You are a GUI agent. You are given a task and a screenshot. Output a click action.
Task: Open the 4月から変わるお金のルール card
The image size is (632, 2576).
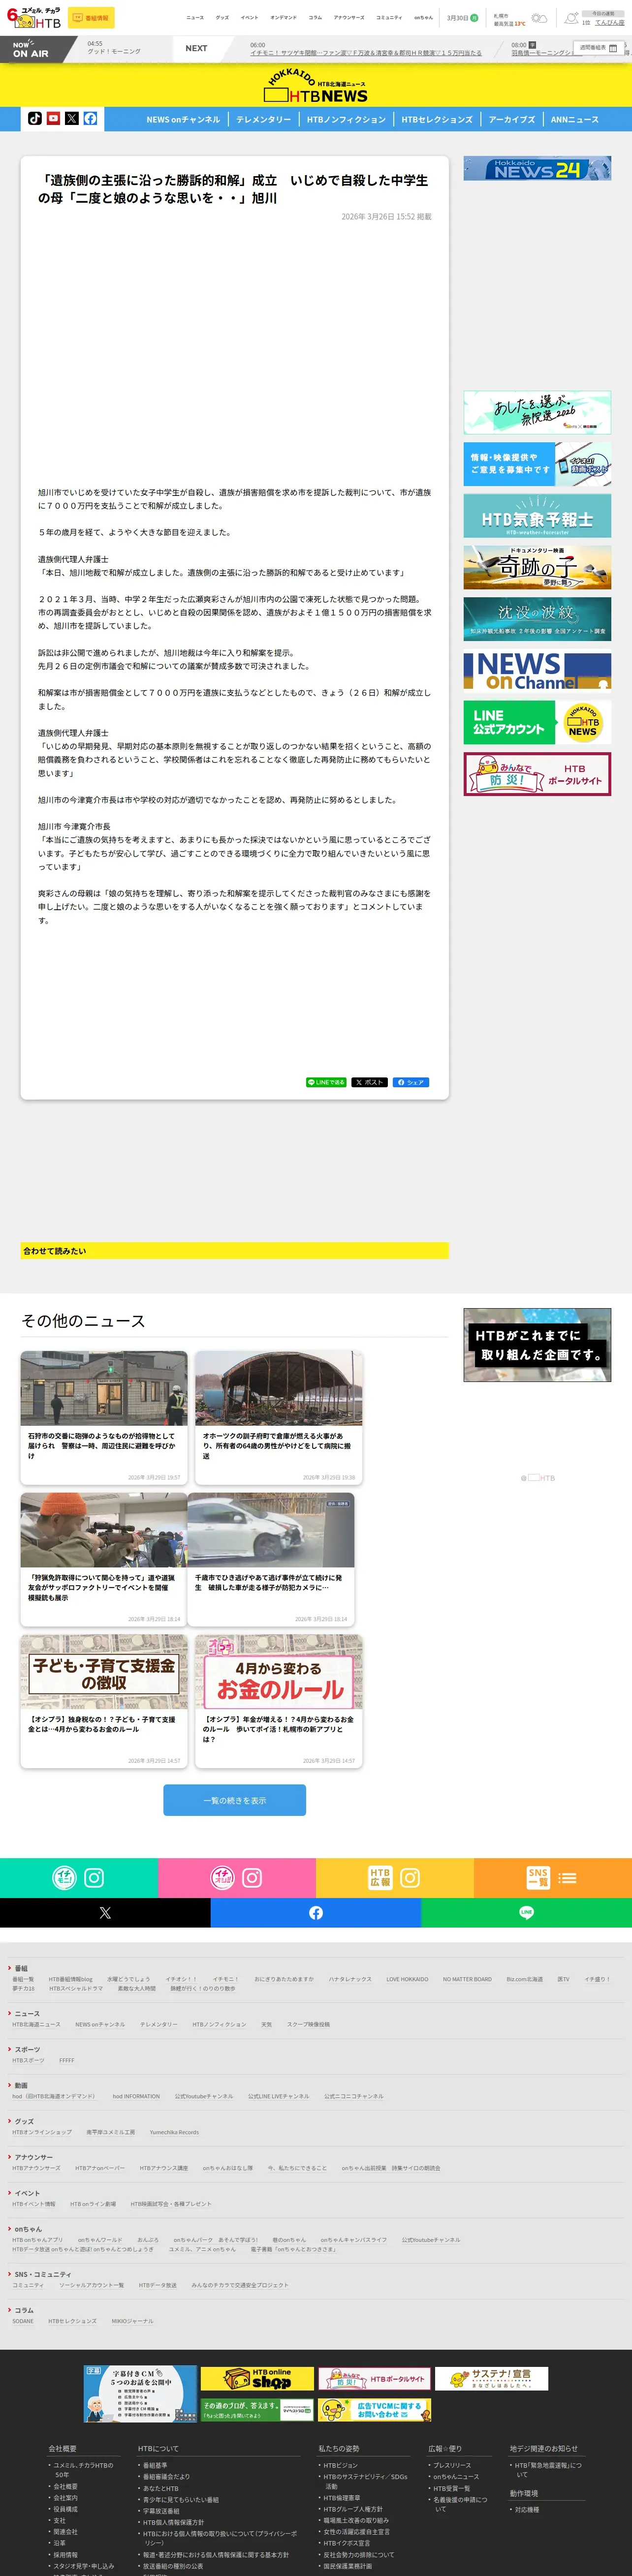coord(279,1701)
